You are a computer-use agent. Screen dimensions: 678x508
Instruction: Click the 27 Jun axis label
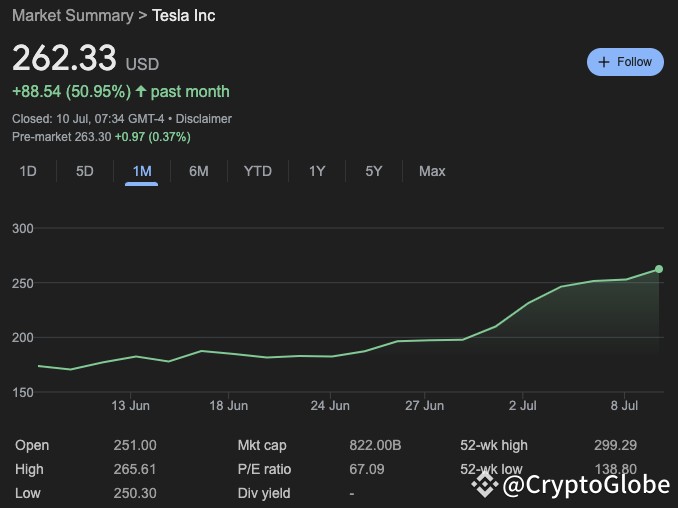424,406
